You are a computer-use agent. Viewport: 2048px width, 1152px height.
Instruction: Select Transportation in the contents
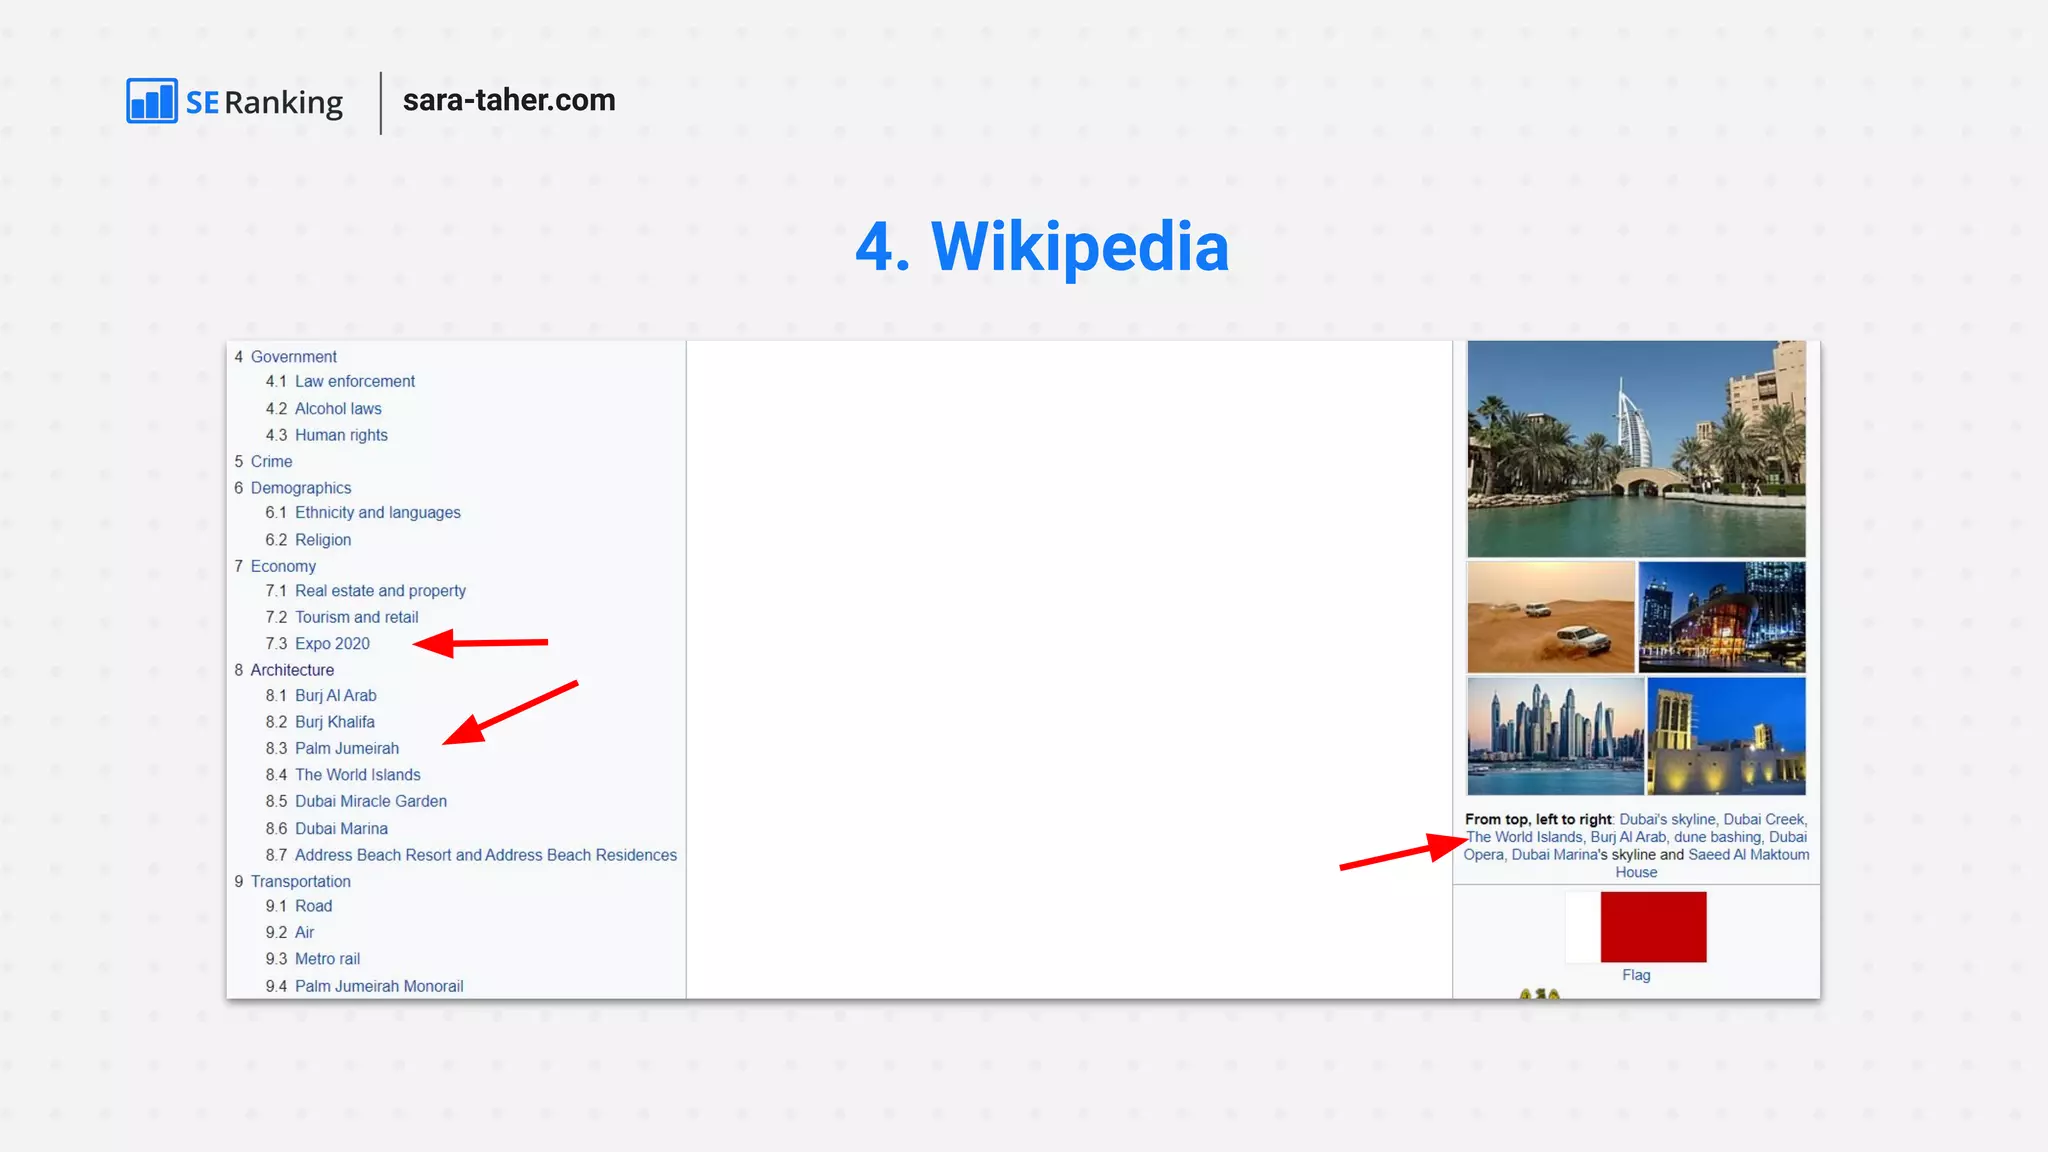300,881
